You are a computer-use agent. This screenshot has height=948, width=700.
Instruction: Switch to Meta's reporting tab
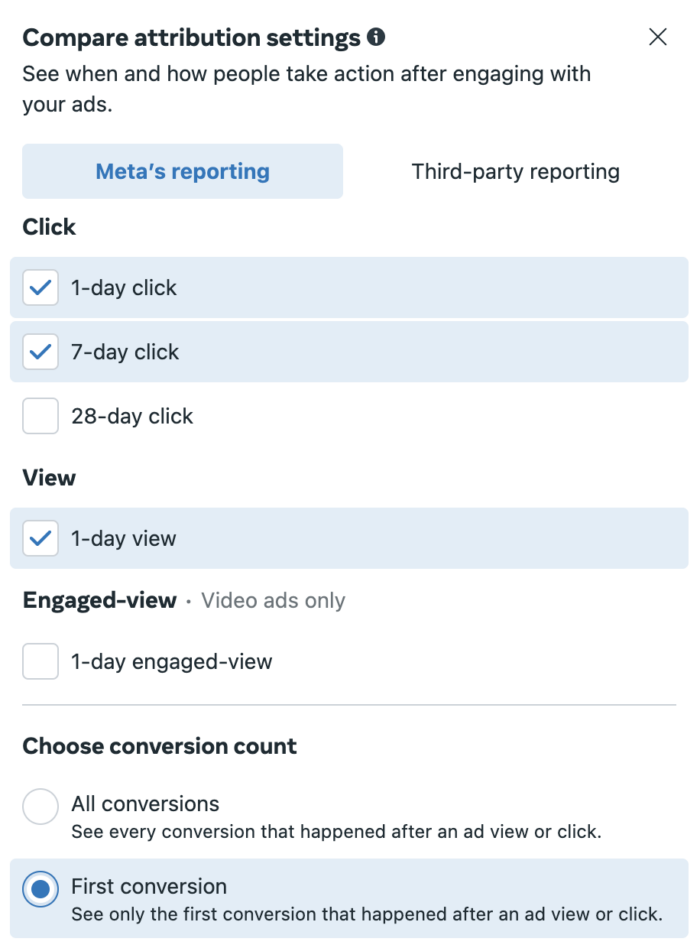click(182, 171)
